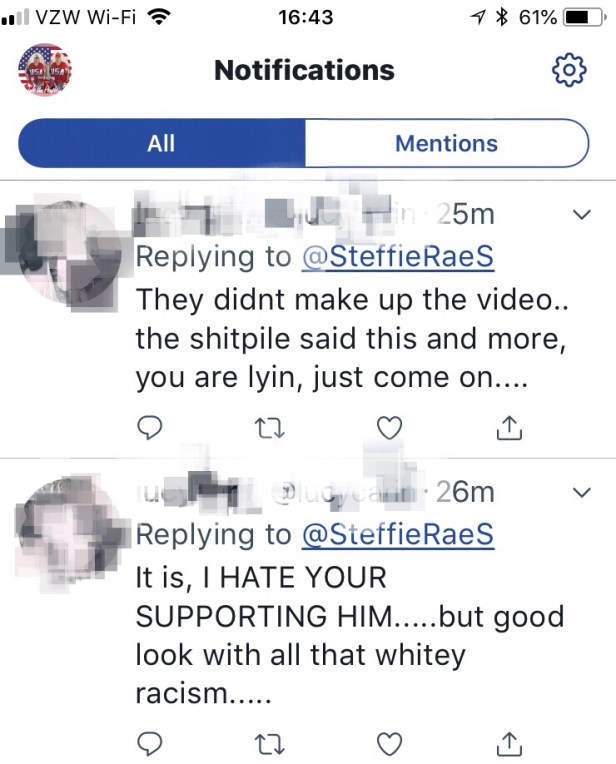The image size is (616, 764).
Task: Reply to the 26m tweet
Action: (x=149, y=744)
